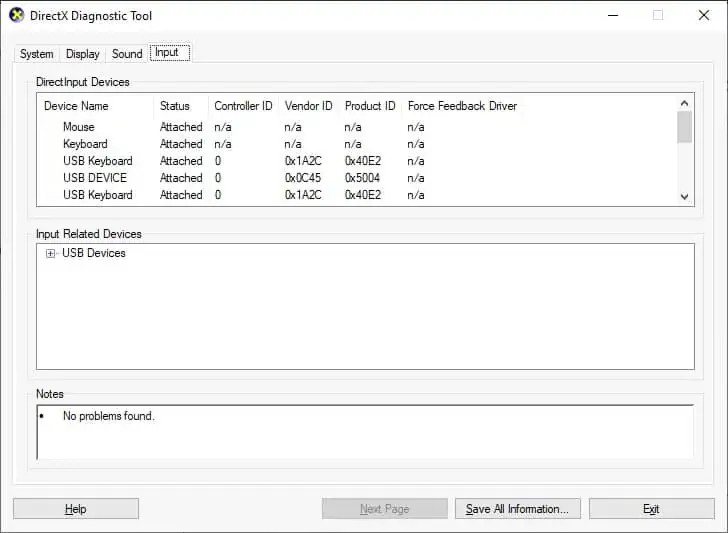
Task: Click Save All Information button
Action: [x=518, y=509]
